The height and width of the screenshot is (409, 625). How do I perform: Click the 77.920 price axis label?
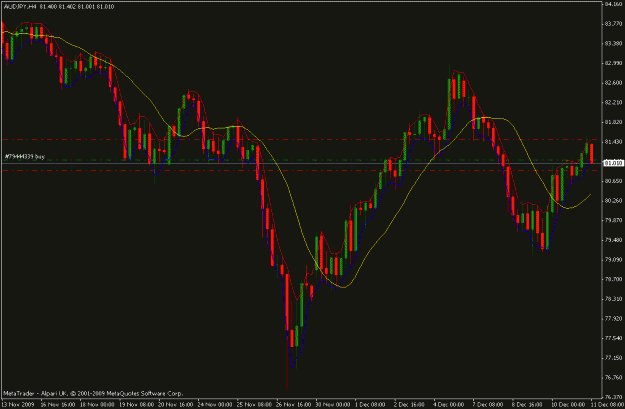pos(613,319)
